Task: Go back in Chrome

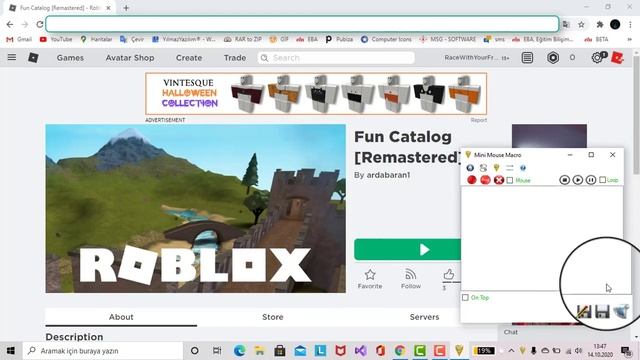Action: 10,24
